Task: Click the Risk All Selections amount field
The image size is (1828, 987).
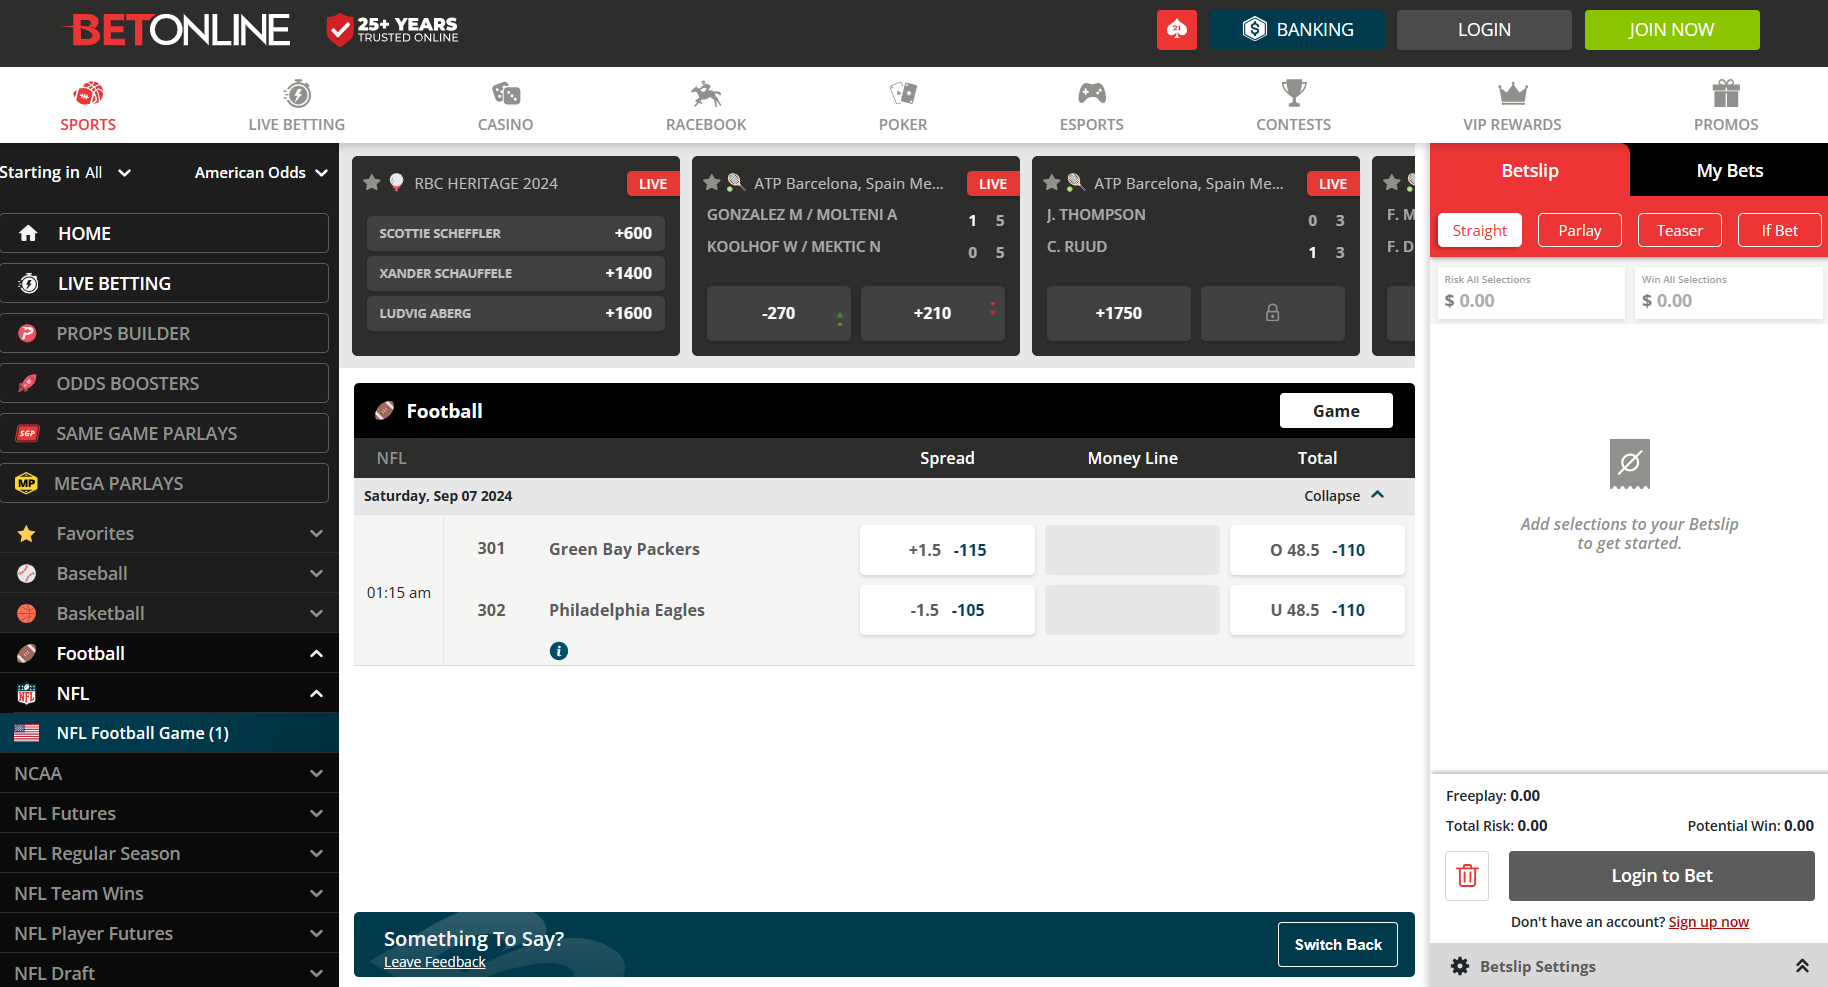Action: 1530,299
